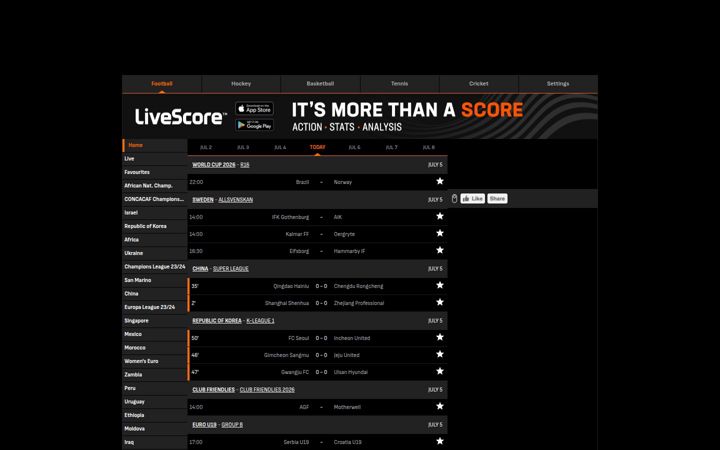Screen dimensions: 720x450
Task: Select the TODAY date tab
Action: coord(317,147)
